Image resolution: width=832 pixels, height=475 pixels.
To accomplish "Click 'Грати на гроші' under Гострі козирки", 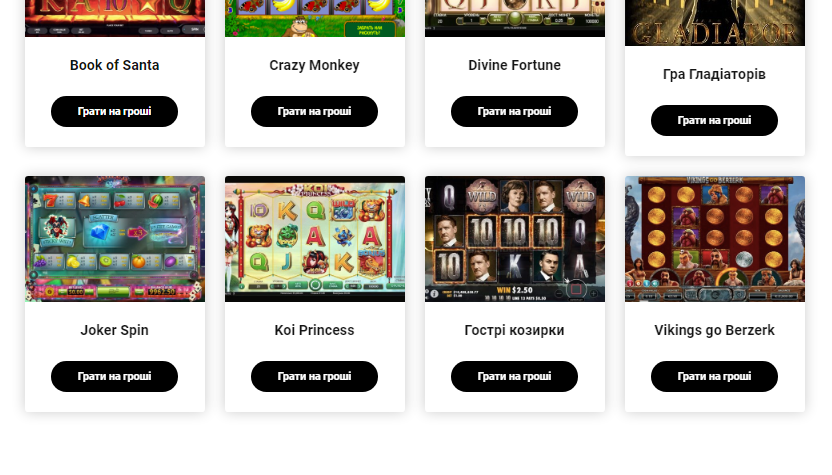I will (515, 377).
